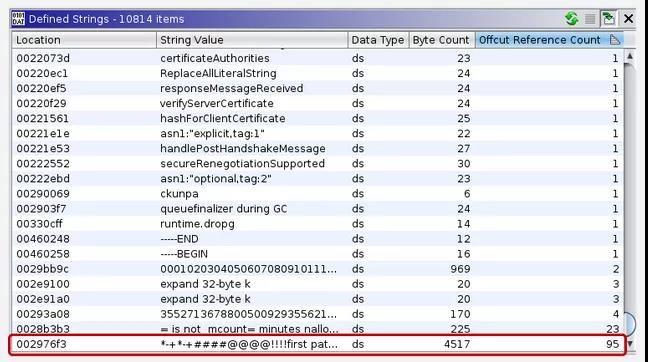
Task: Sort by the Location column header
Action: pos(84,40)
